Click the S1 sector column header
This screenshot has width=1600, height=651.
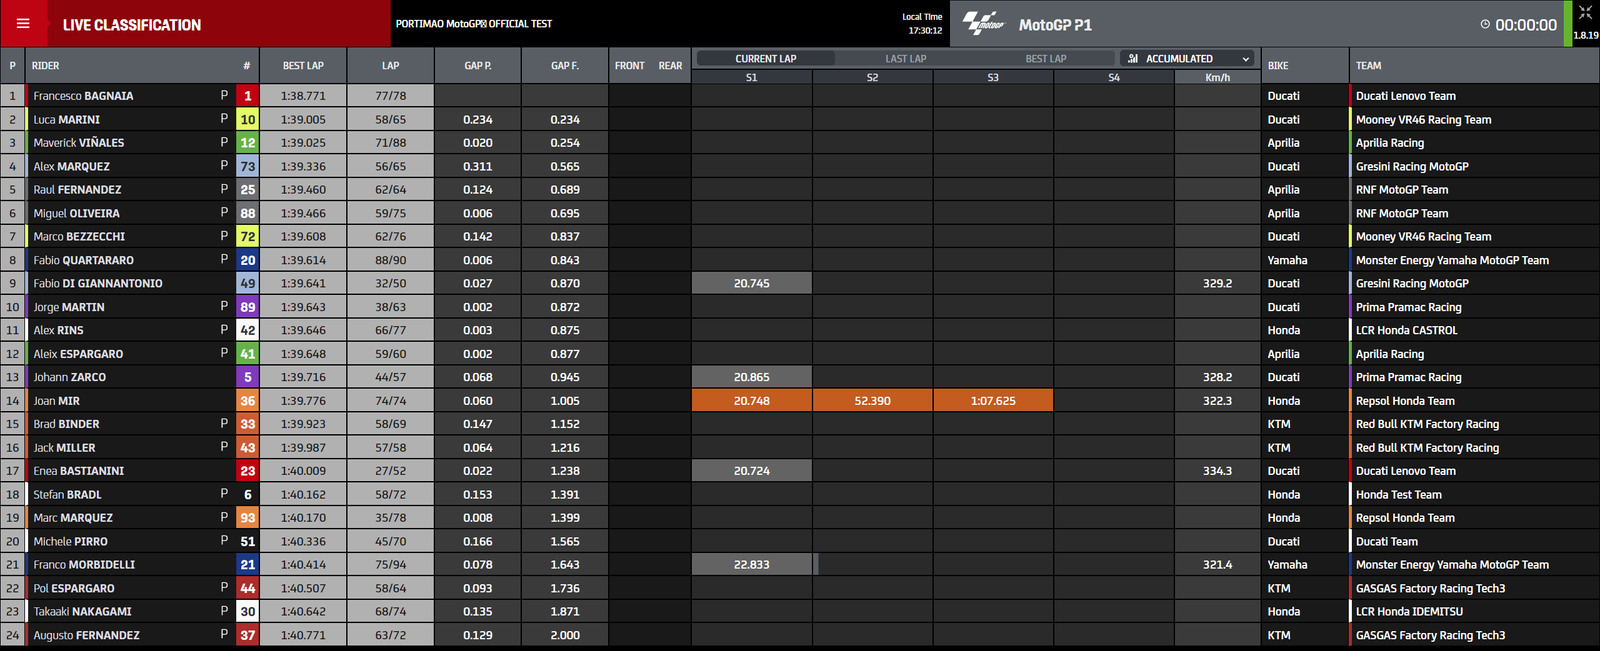[x=751, y=78]
